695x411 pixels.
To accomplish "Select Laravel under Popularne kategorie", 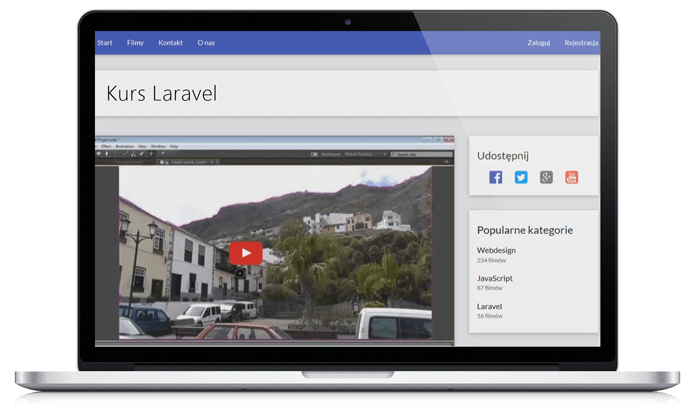I will tap(490, 306).
